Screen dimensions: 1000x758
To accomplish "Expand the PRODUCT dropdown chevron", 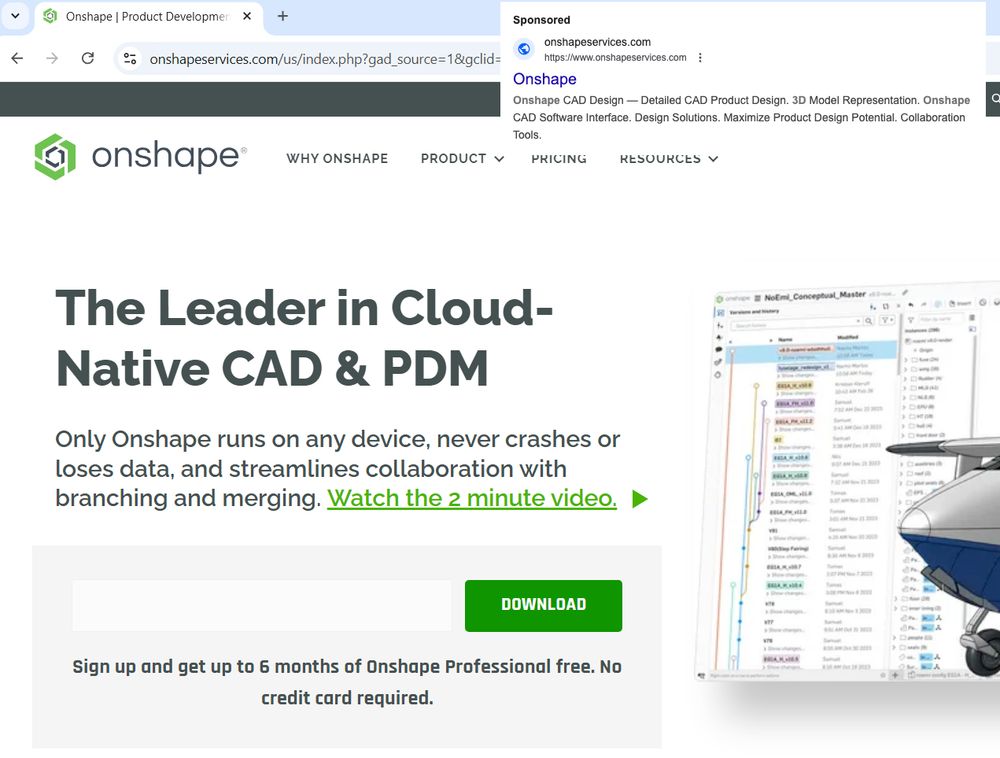I will (x=499, y=159).
